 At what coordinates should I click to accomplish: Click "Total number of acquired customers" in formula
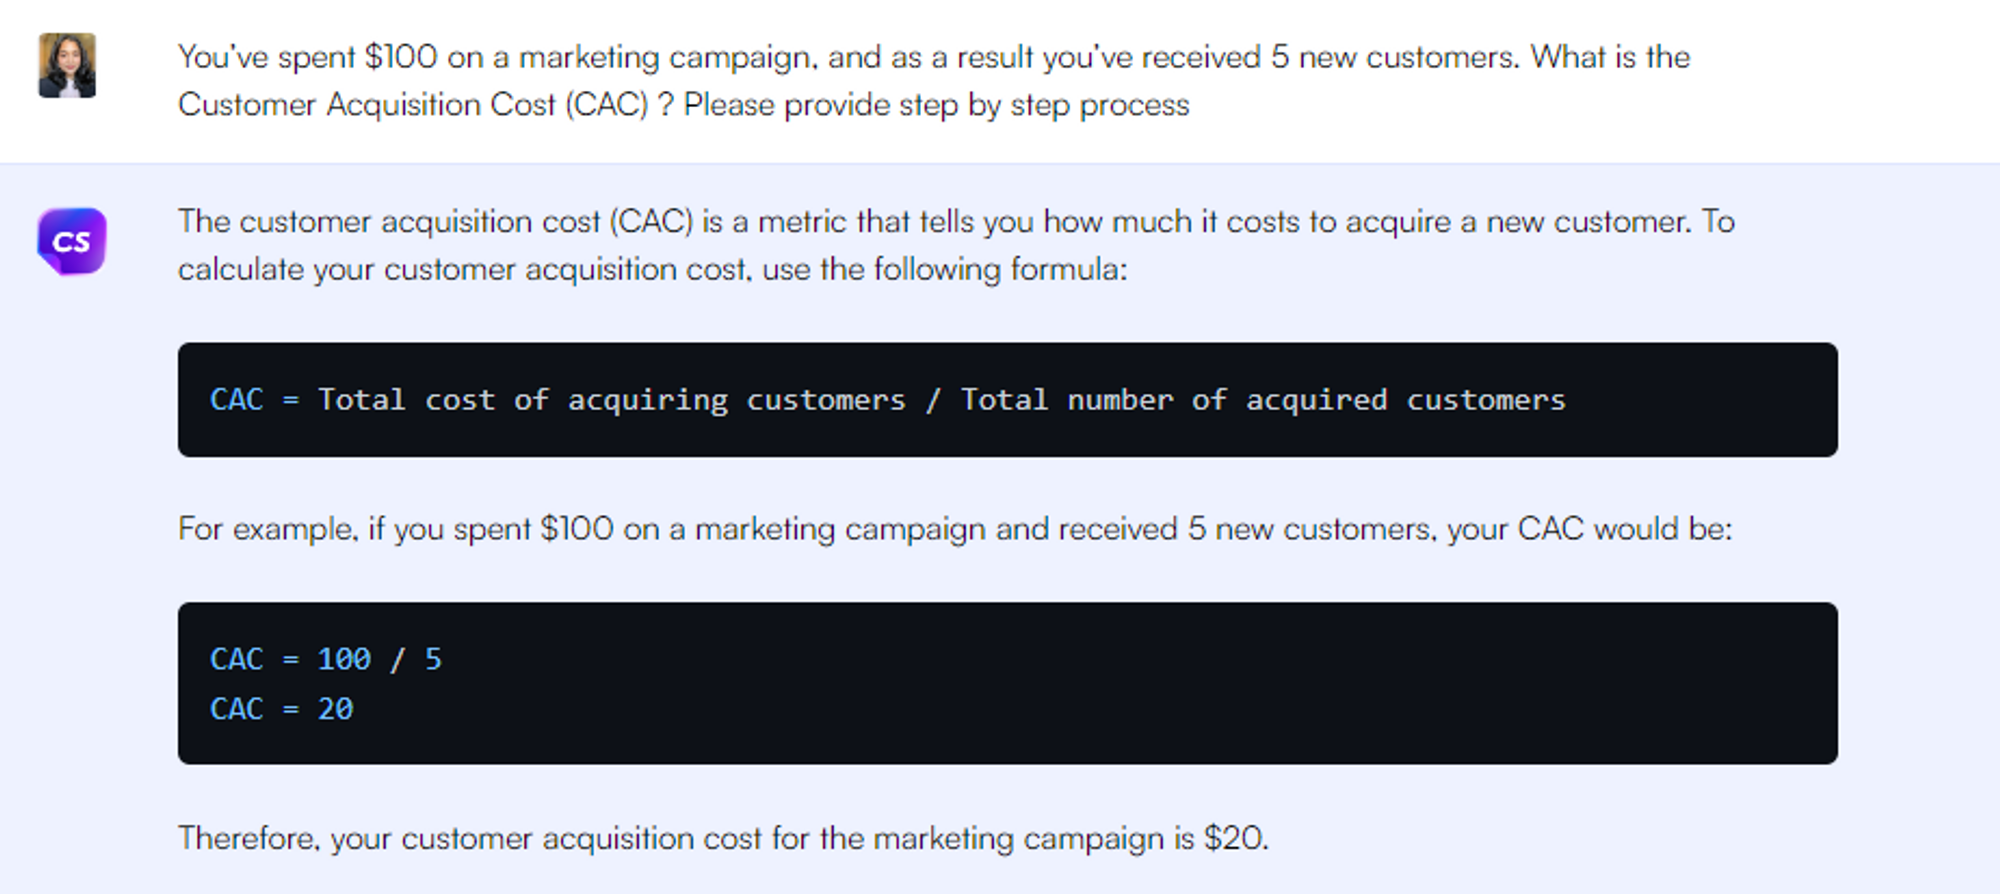[1262, 400]
